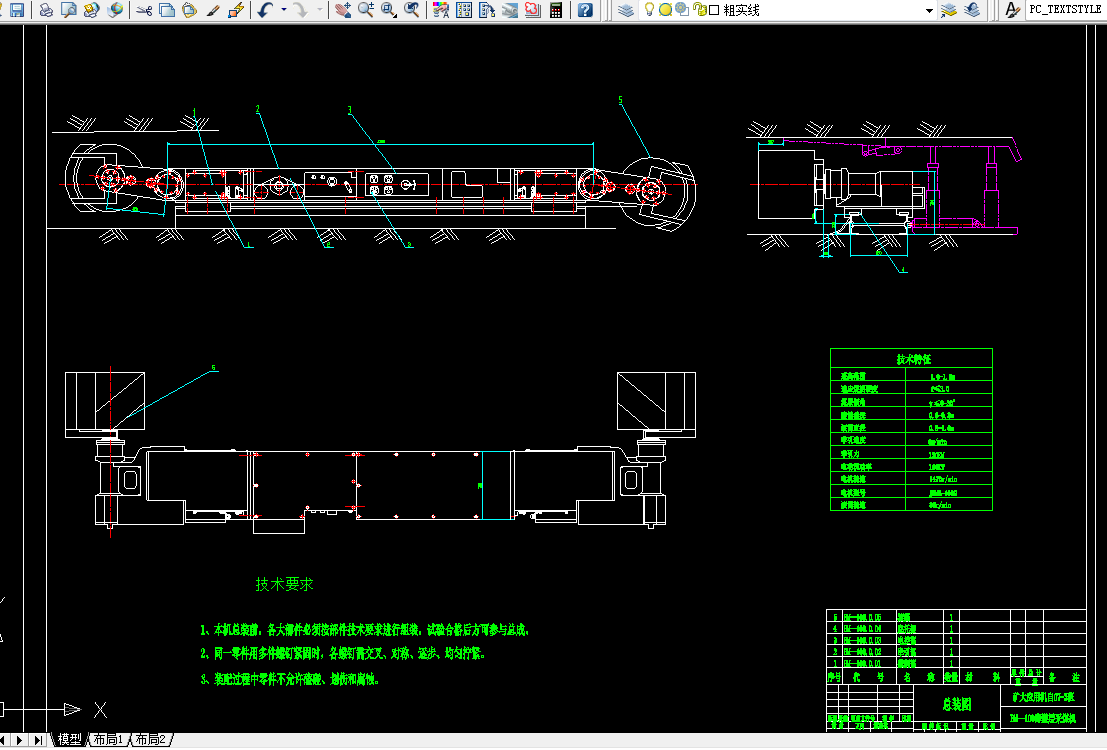The image size is (1107, 750).
Task: Switch to the 布局1 layout tab
Action: point(108,739)
